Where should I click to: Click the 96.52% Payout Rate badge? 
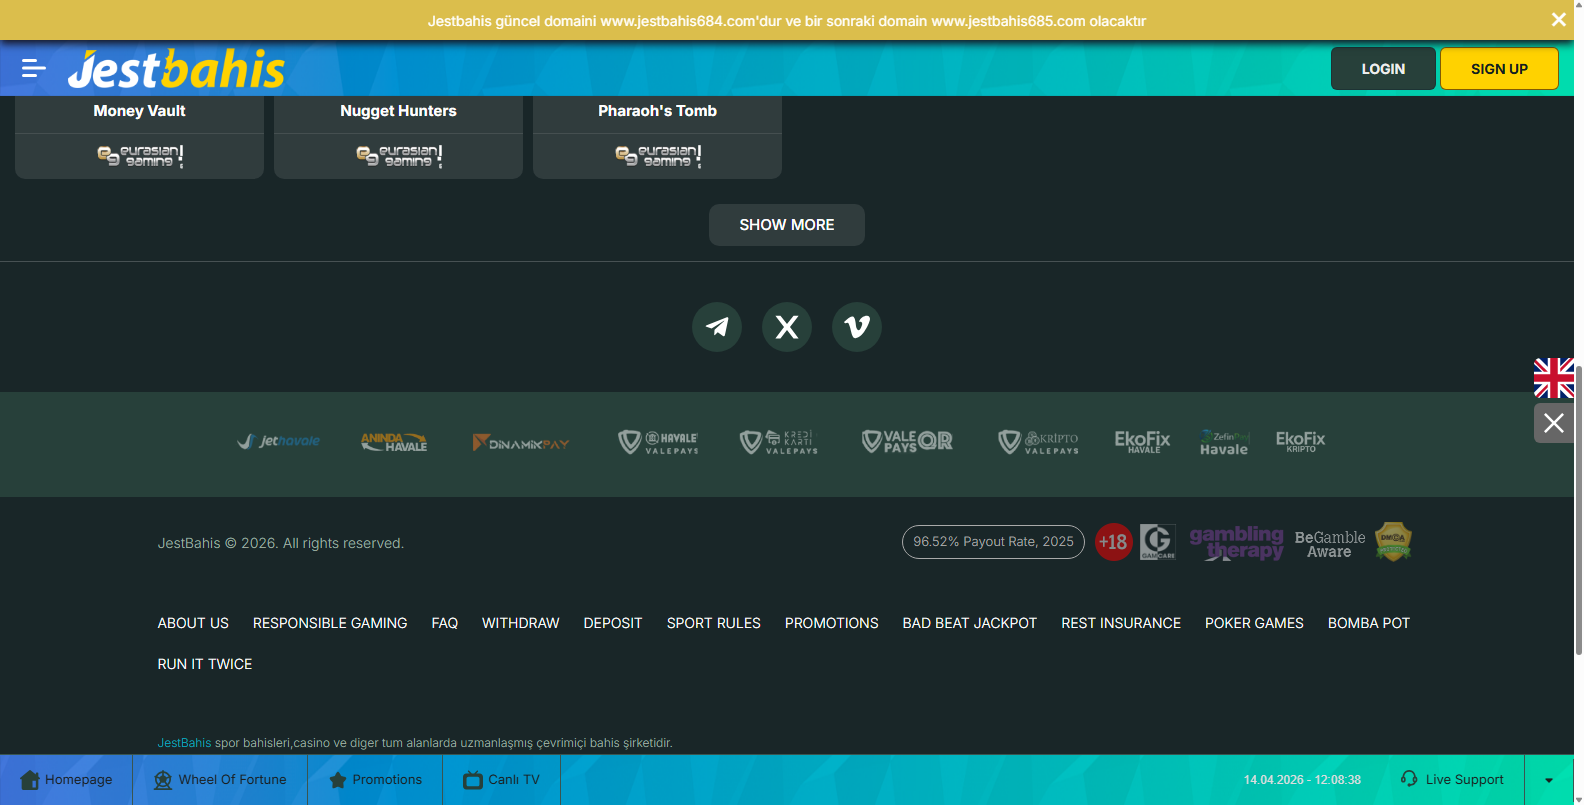[x=993, y=542]
